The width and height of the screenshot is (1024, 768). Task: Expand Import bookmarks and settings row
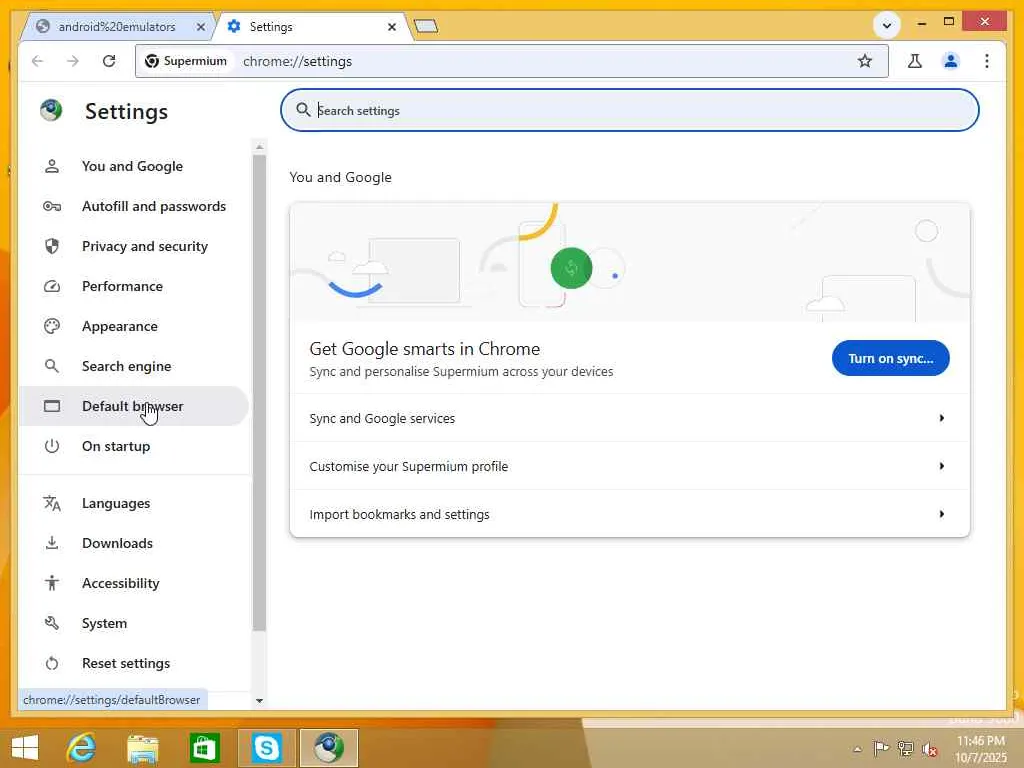click(630, 514)
